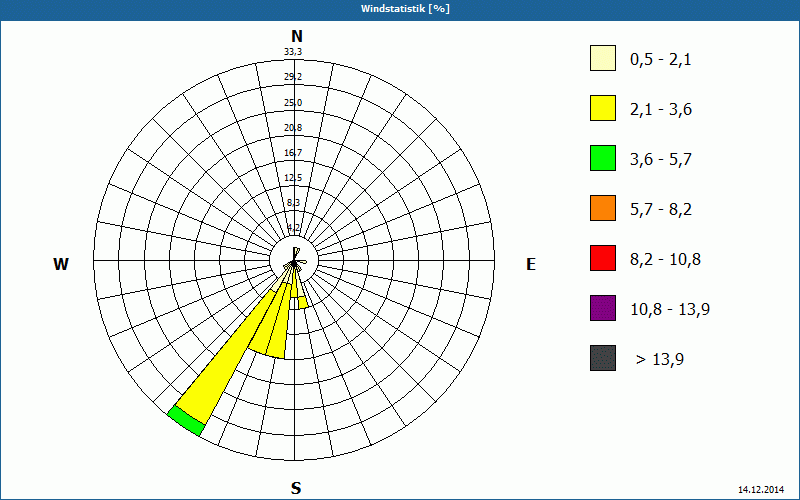800x500 pixels.
Task: Click the legend label '0,5 - 2,1'
Action: click(x=661, y=60)
